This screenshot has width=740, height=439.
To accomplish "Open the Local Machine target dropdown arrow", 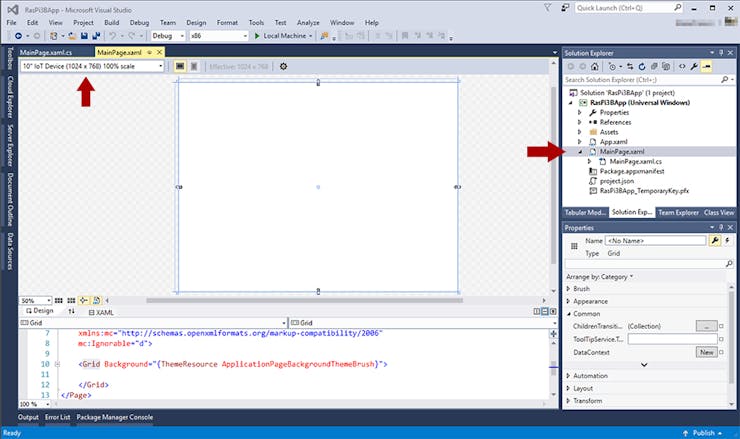I will [311, 36].
